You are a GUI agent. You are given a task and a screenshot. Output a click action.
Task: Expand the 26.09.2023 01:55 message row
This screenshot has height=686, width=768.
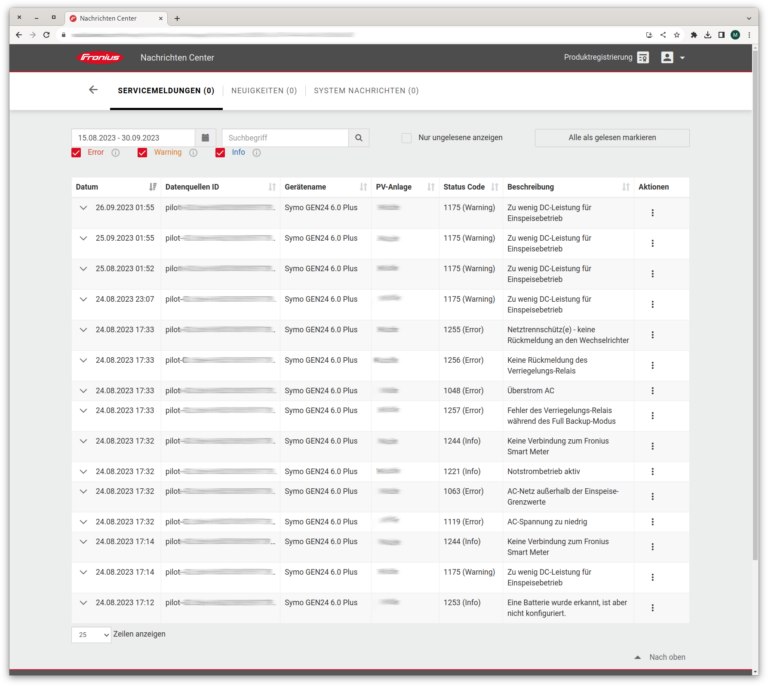point(83,208)
